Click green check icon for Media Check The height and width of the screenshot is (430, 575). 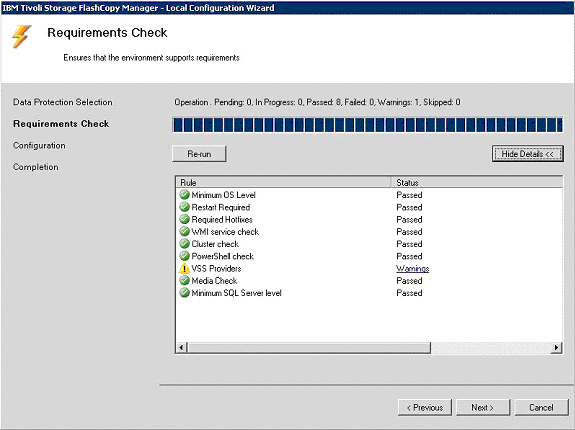[x=184, y=280]
